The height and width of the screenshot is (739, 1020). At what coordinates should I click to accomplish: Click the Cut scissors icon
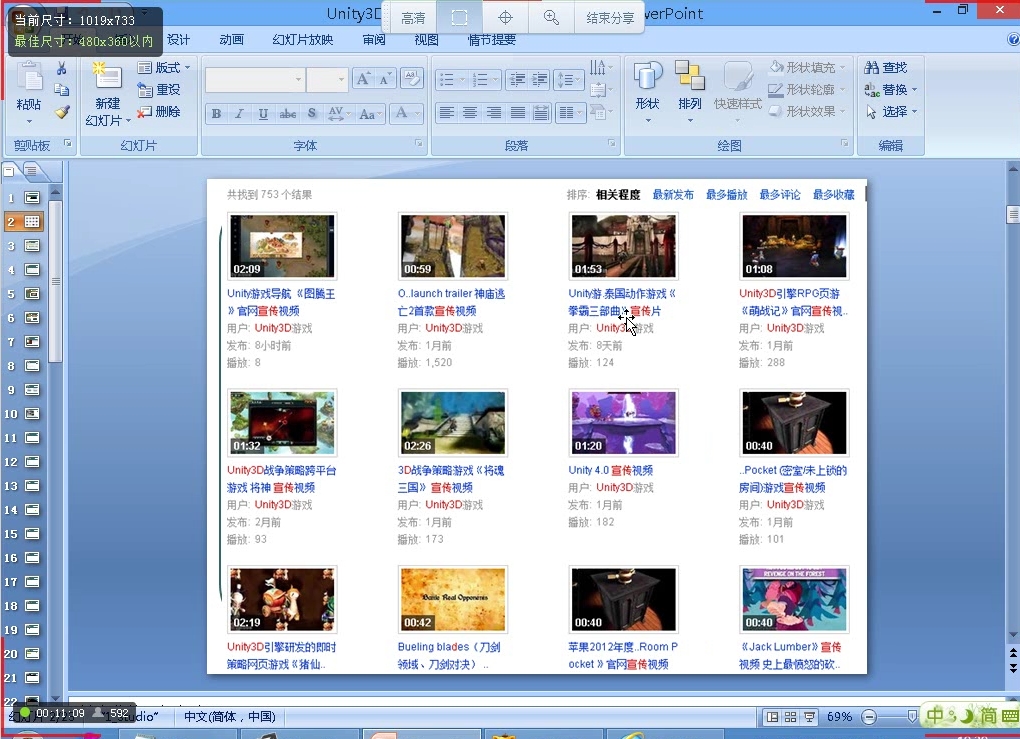click(62, 68)
